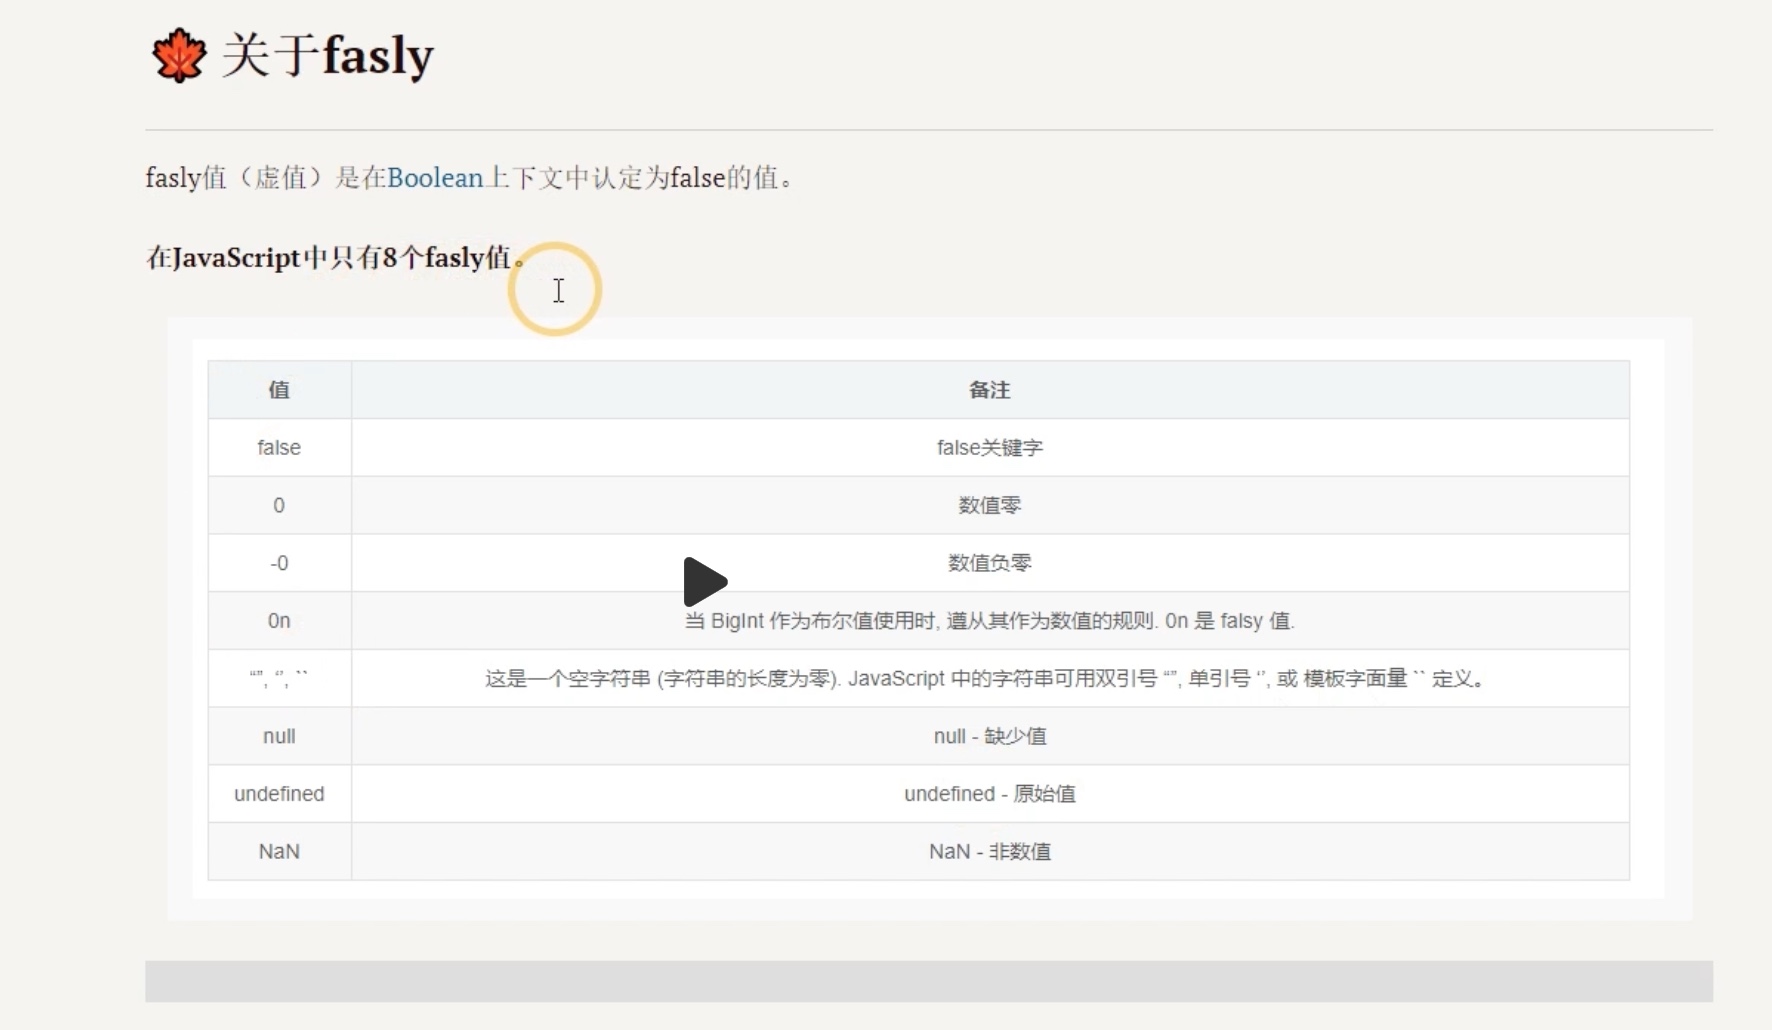Click the 'undefined' value cell
Viewport: 1772px width, 1030px height.
(x=279, y=794)
